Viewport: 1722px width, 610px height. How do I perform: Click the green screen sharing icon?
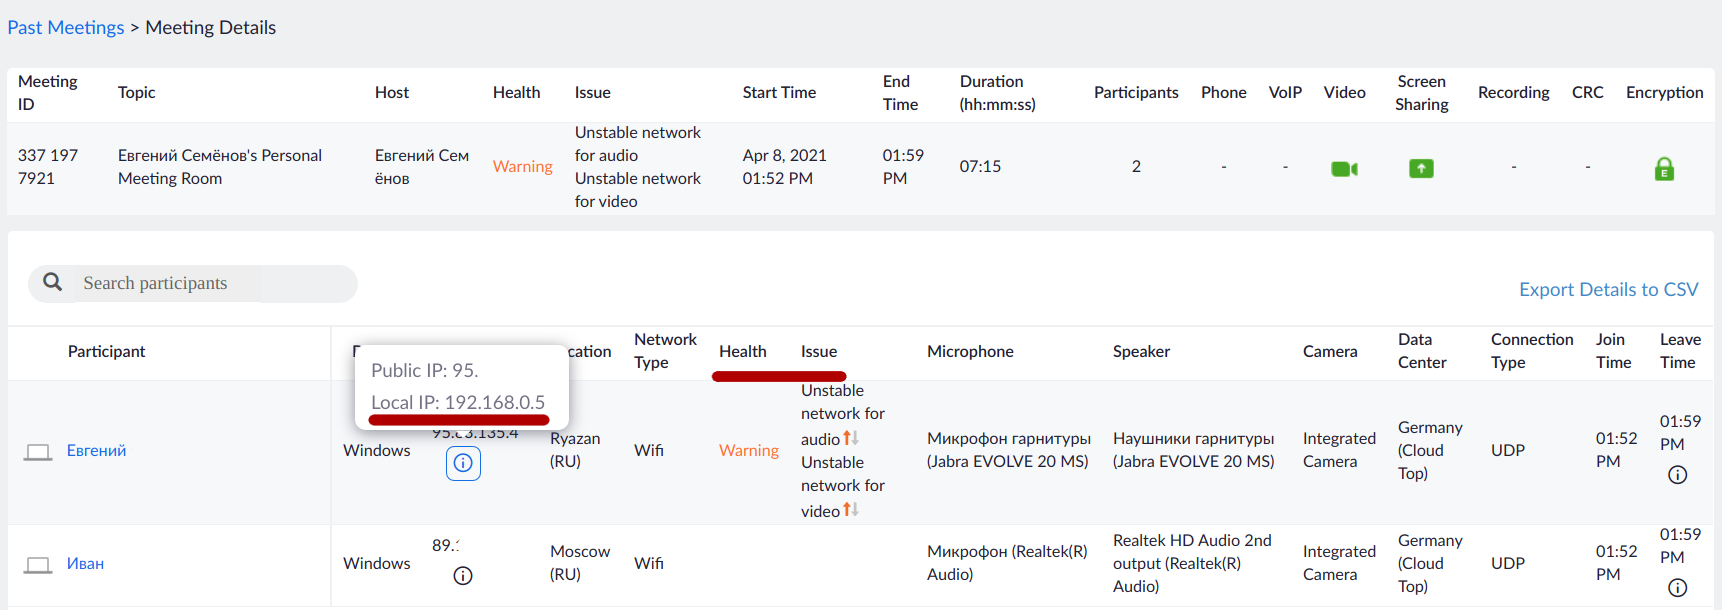1421,169
